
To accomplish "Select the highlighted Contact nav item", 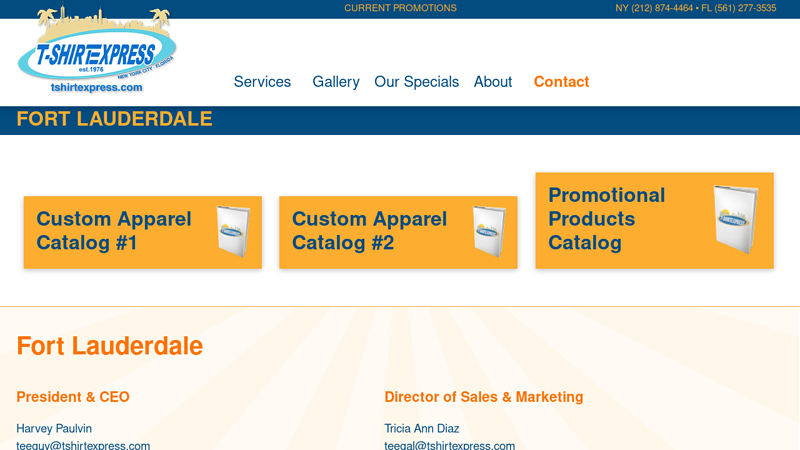I will [x=561, y=82].
